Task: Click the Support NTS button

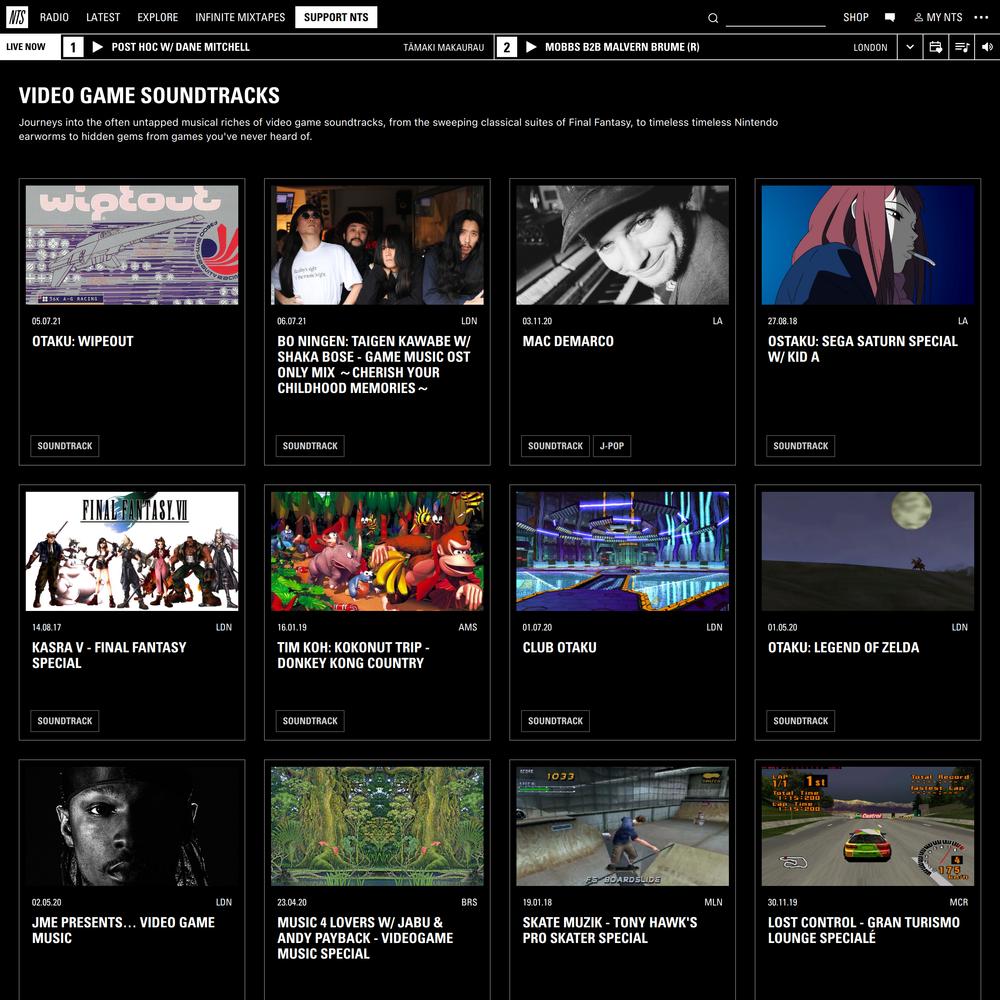Action: click(x=336, y=17)
